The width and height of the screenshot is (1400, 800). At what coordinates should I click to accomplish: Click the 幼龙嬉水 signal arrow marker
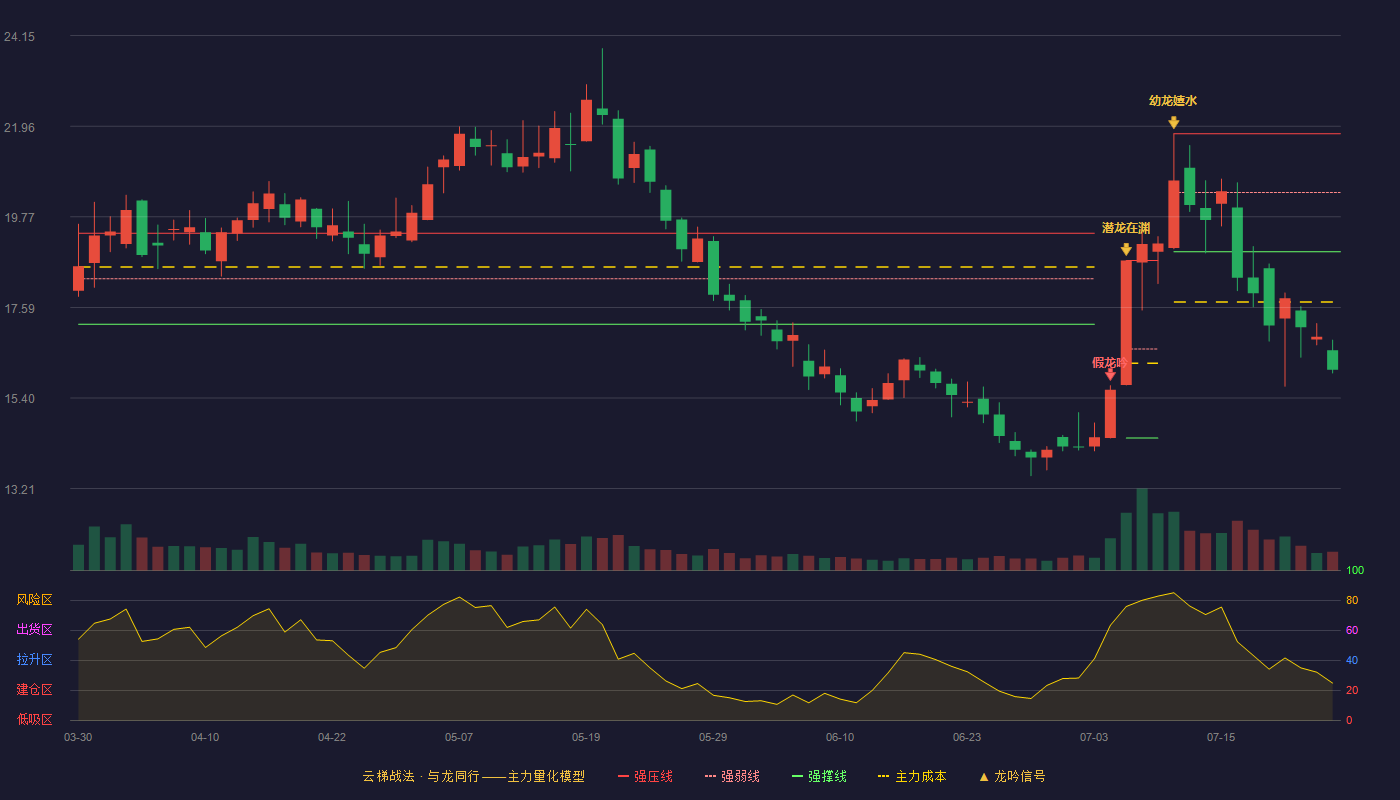pyautogui.click(x=1173, y=123)
